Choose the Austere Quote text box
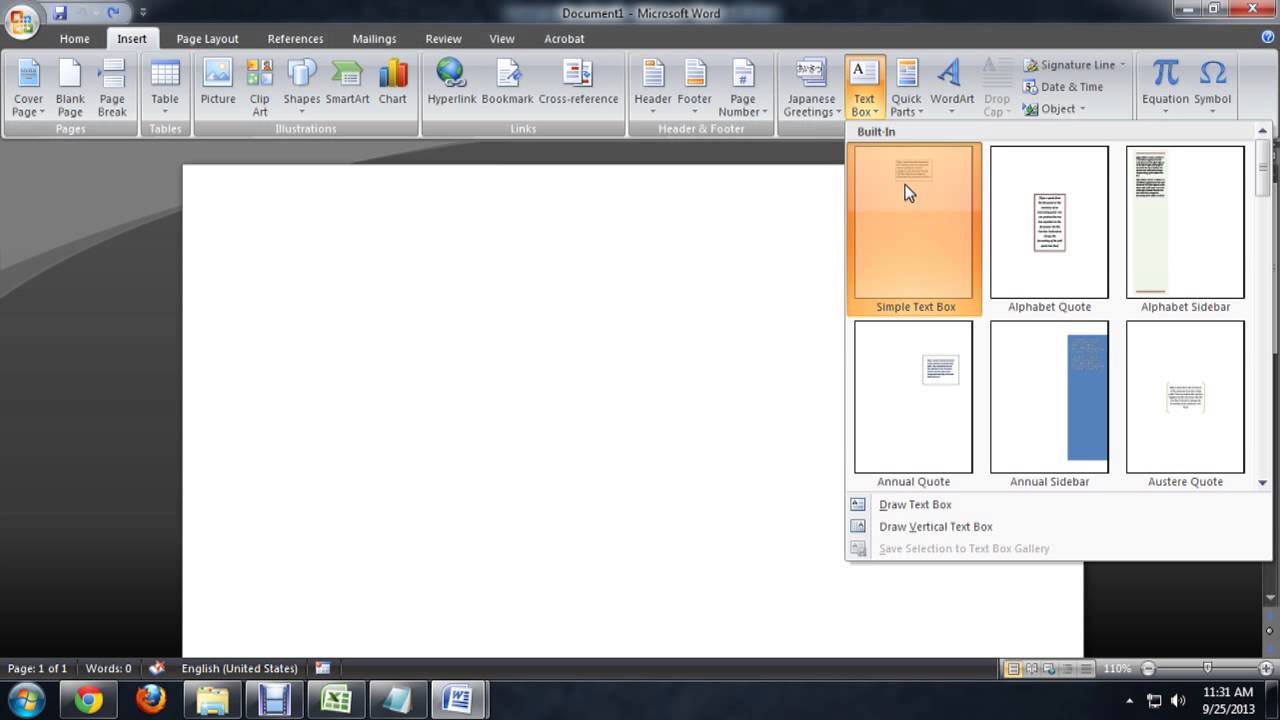 [x=1185, y=404]
